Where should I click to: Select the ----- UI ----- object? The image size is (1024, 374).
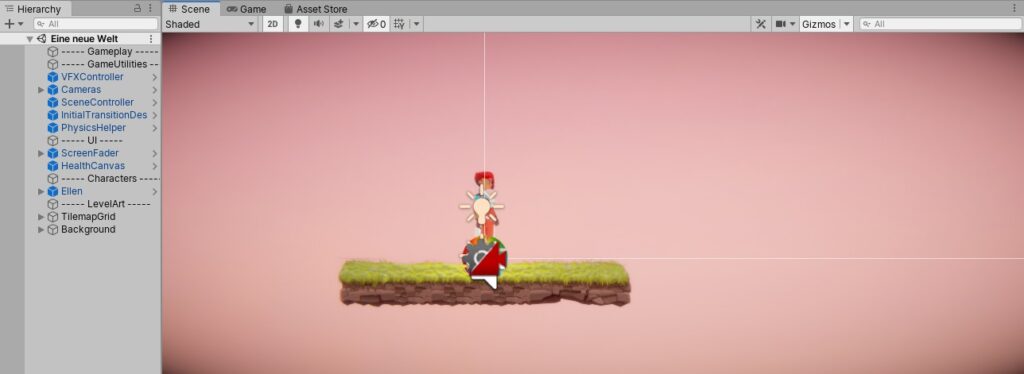(x=91, y=140)
